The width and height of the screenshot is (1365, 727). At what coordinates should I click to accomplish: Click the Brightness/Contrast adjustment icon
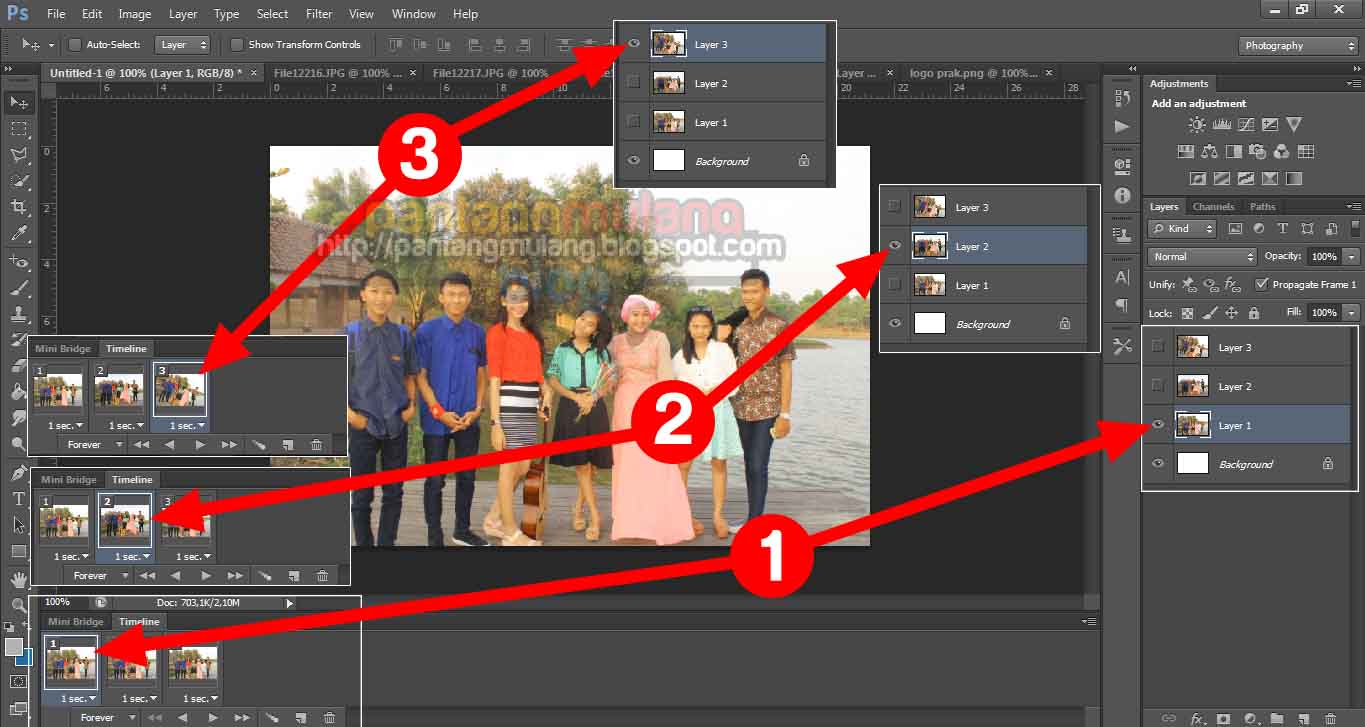1196,125
